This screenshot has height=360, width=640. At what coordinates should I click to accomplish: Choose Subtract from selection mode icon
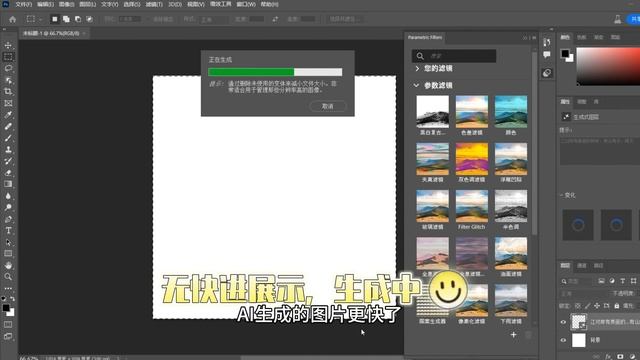pyautogui.click(x=78, y=19)
